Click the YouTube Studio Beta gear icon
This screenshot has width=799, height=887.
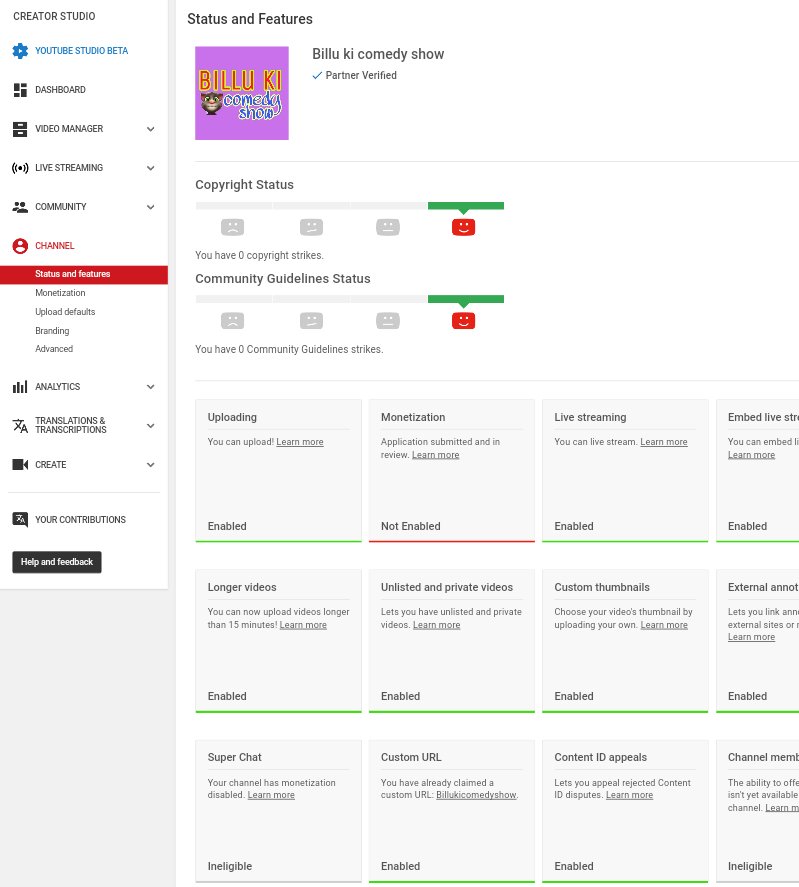pyautogui.click(x=20, y=51)
